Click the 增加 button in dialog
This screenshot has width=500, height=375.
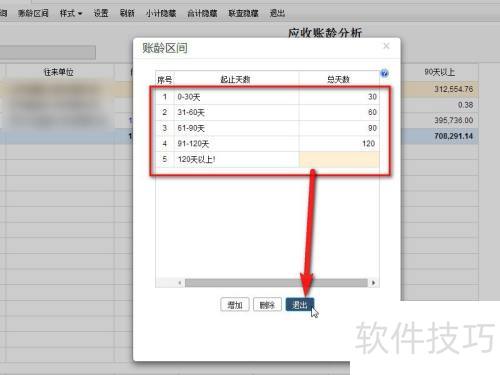pyautogui.click(x=235, y=305)
